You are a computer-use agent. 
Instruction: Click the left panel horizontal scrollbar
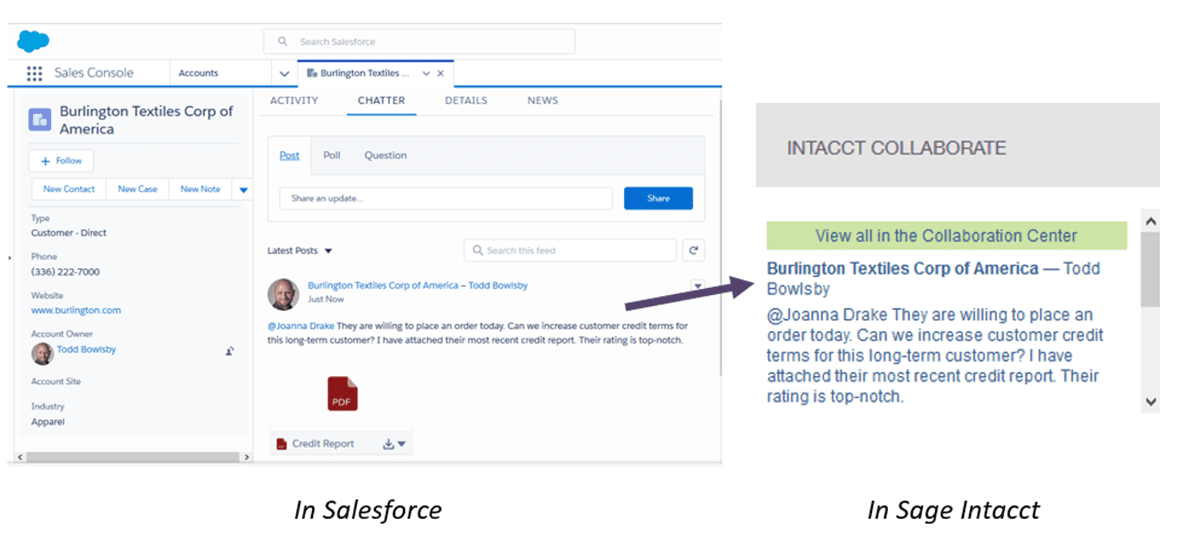click(133, 458)
